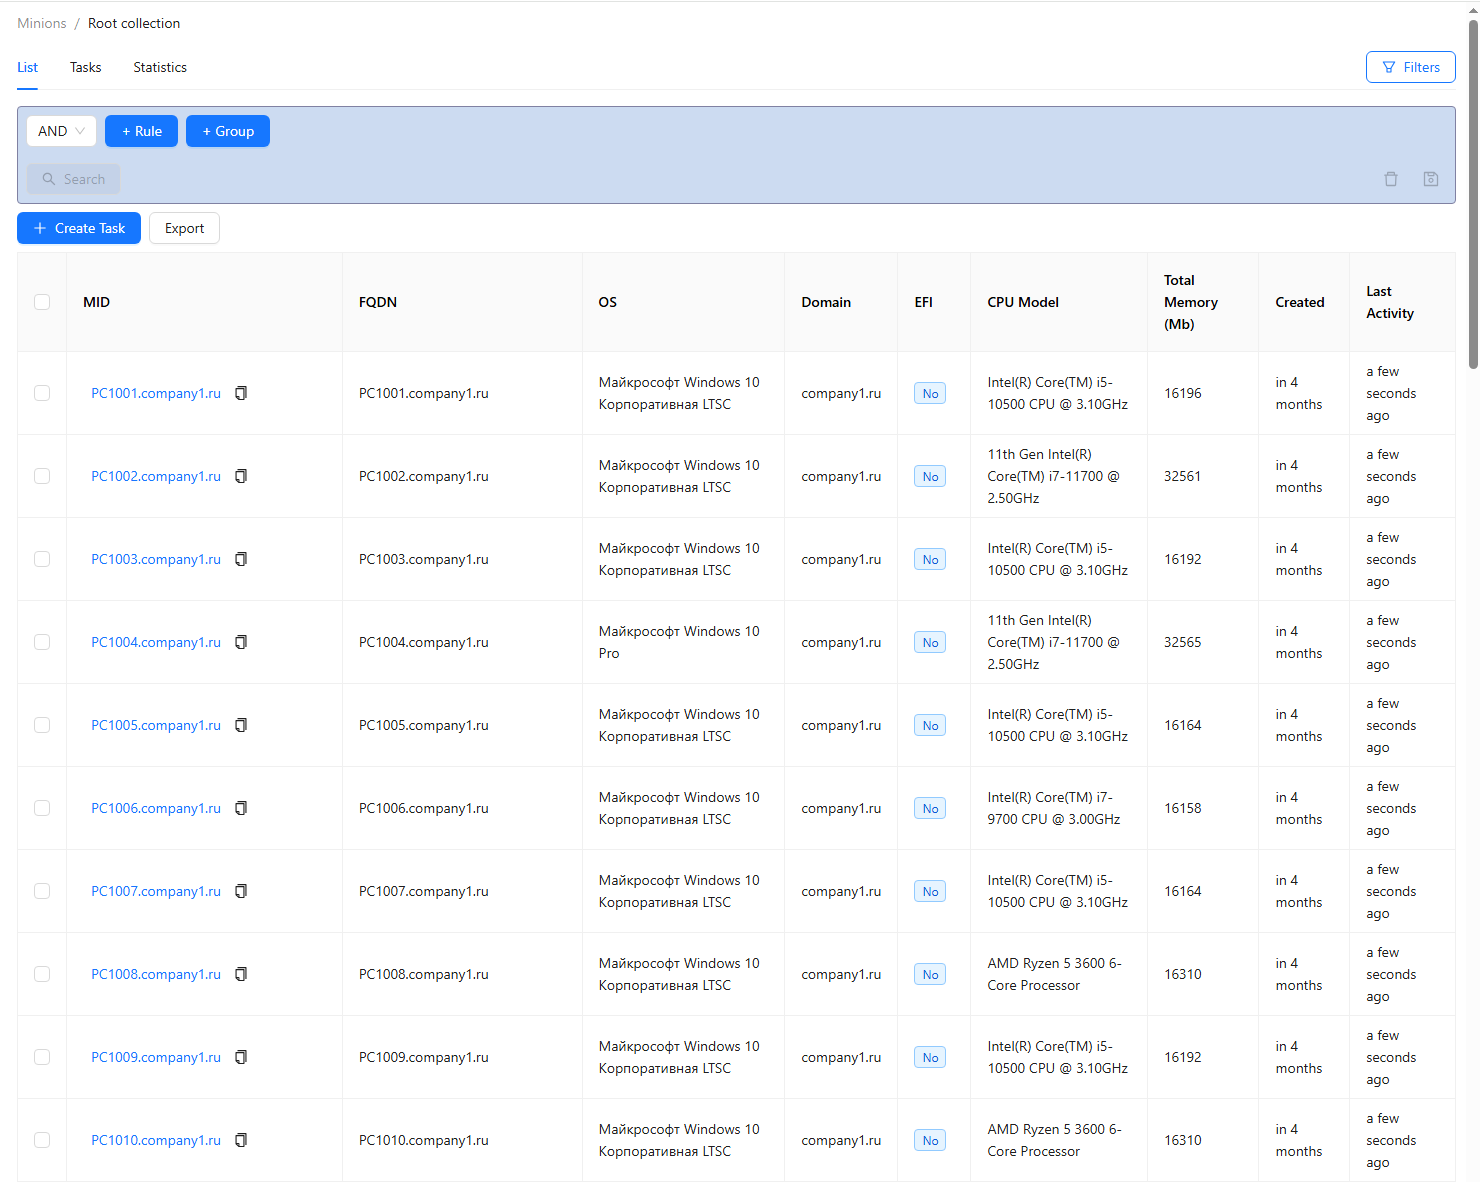Click the Last Activity column header
The image size is (1480, 1182).
click(1403, 302)
